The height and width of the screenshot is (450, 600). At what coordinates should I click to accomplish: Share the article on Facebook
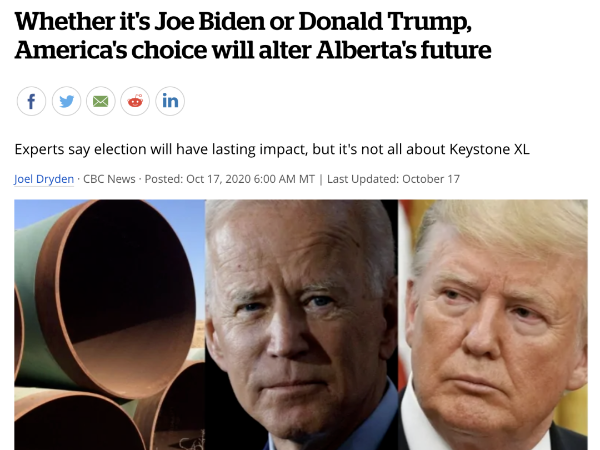point(31,101)
